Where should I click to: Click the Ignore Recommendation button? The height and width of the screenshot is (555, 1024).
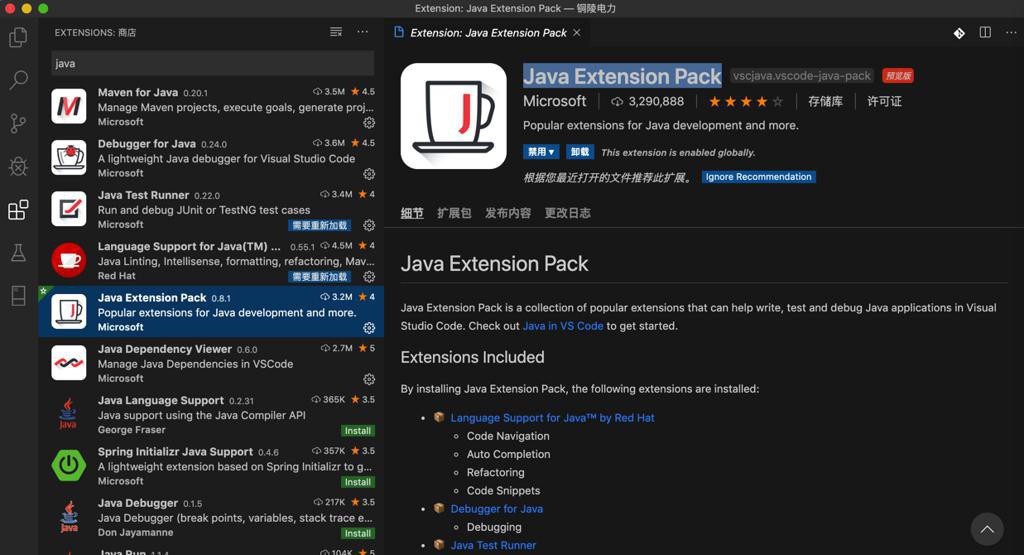point(758,177)
